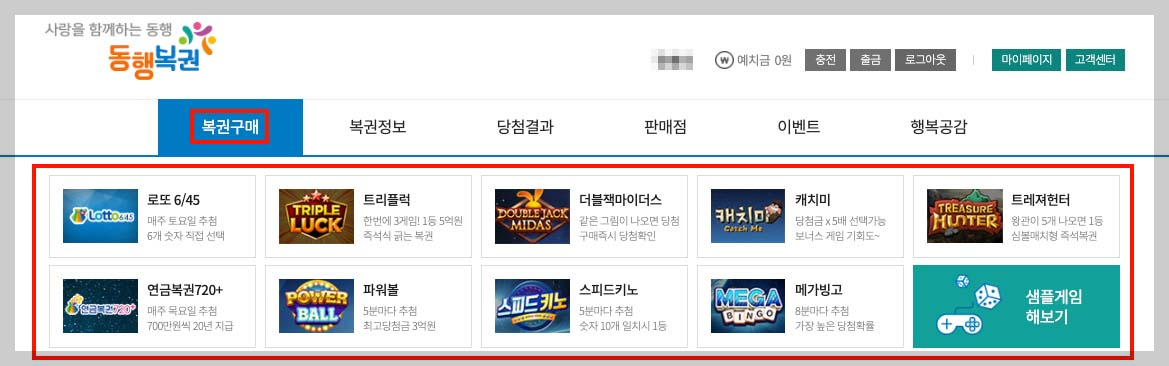Screen dimensions: 1169x366
Task: Click the 숫자 10개 일치시 1등 text
Action: coord(623,326)
